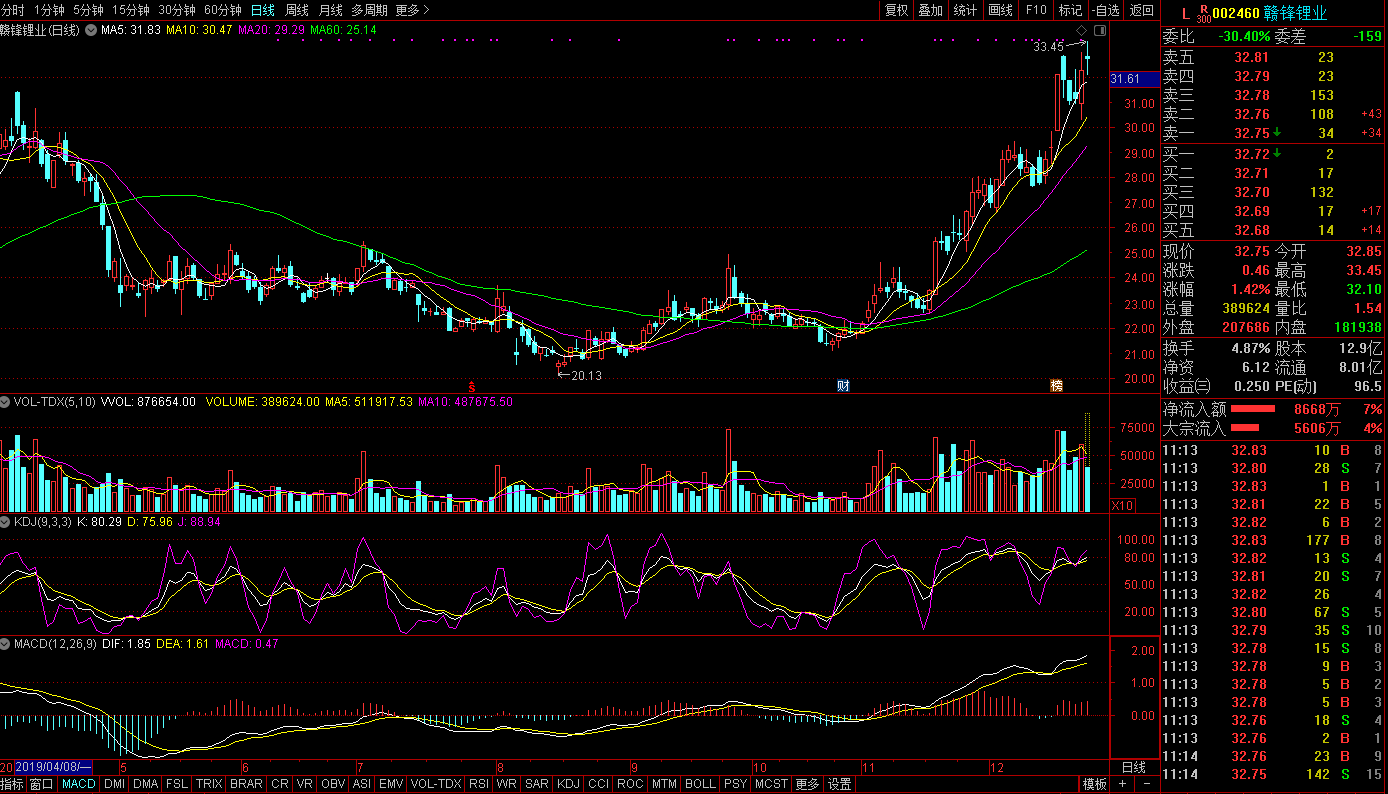The width and height of the screenshot is (1388, 794).
Task: Open the 模板 template menu
Action: 1095,784
